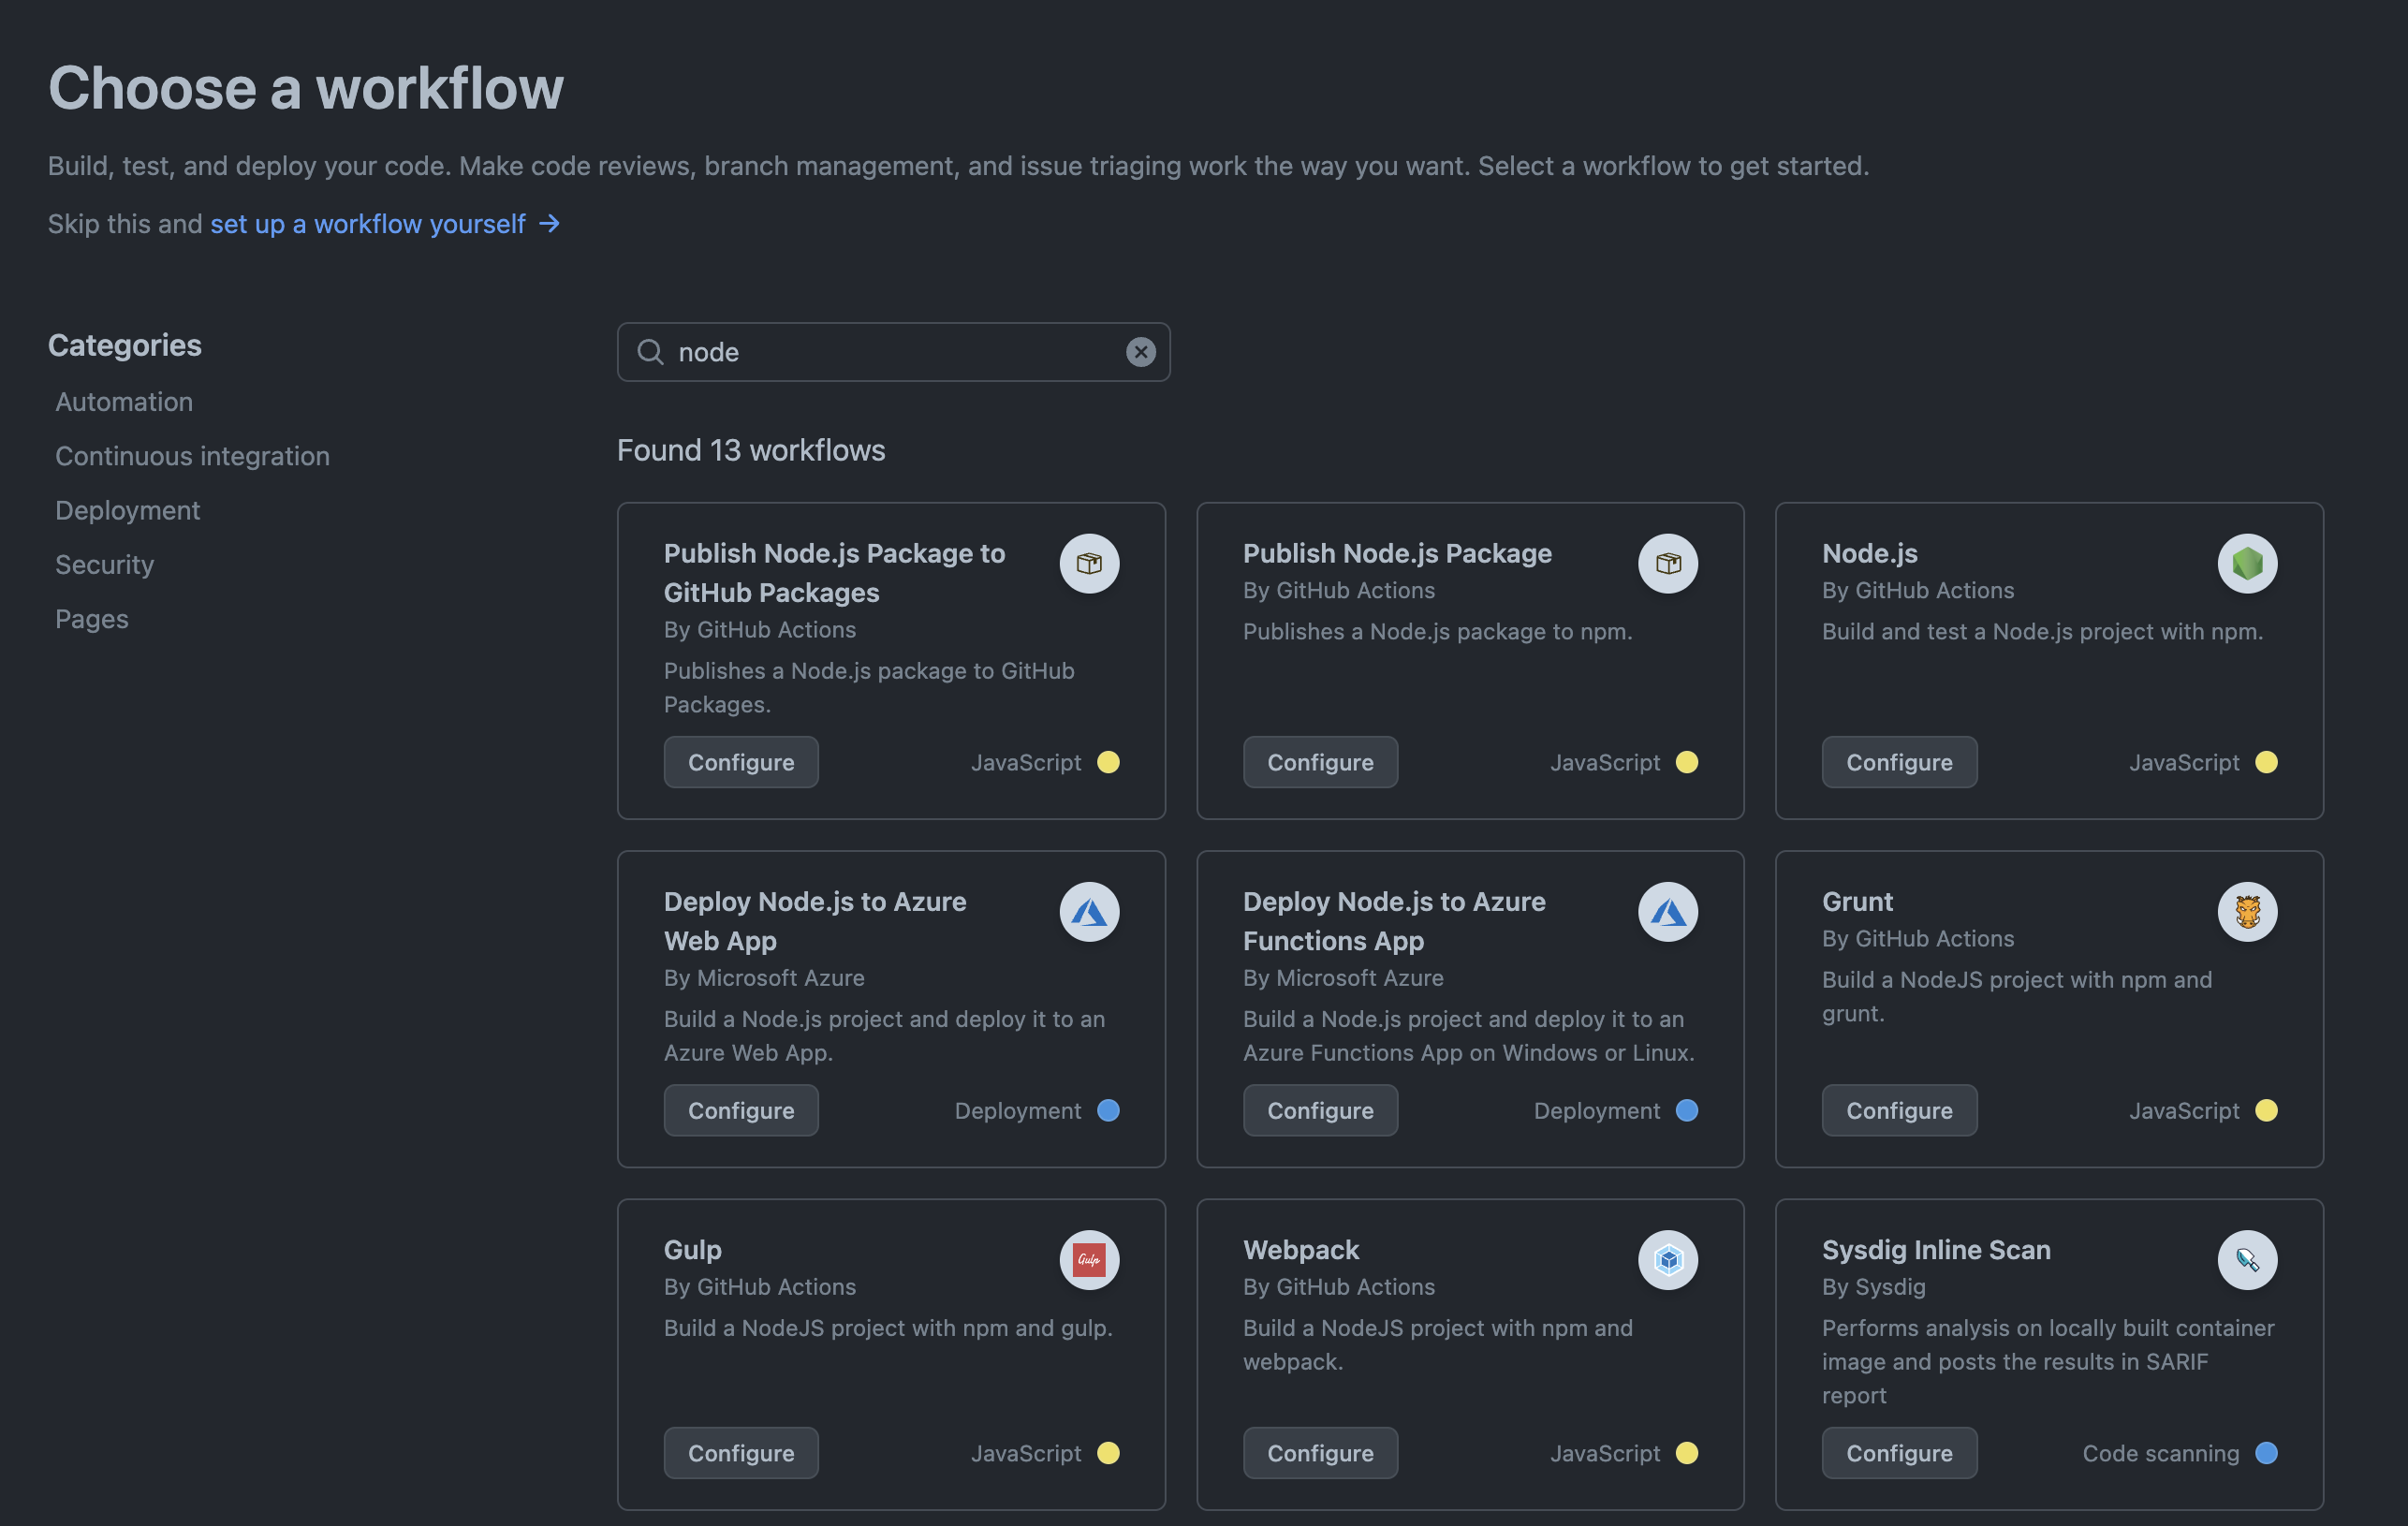Select the Deployment category
The height and width of the screenshot is (1526, 2408).
click(128, 511)
